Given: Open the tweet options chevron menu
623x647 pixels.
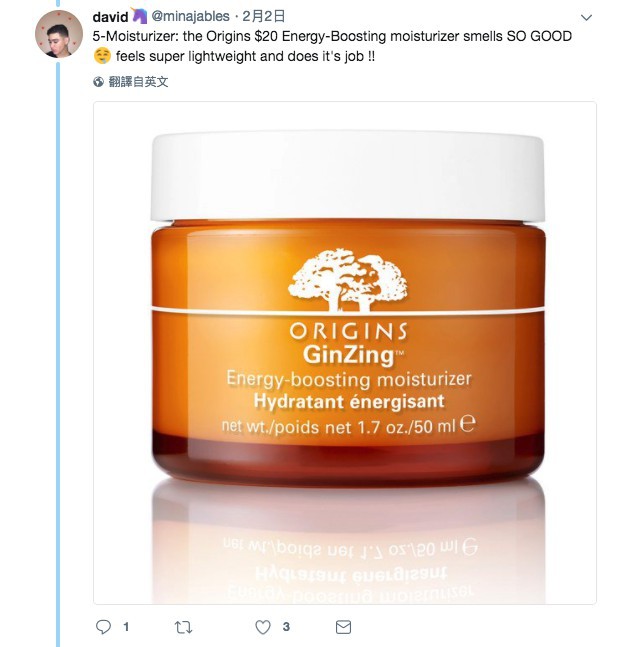Looking at the screenshot, I should click(586, 17).
